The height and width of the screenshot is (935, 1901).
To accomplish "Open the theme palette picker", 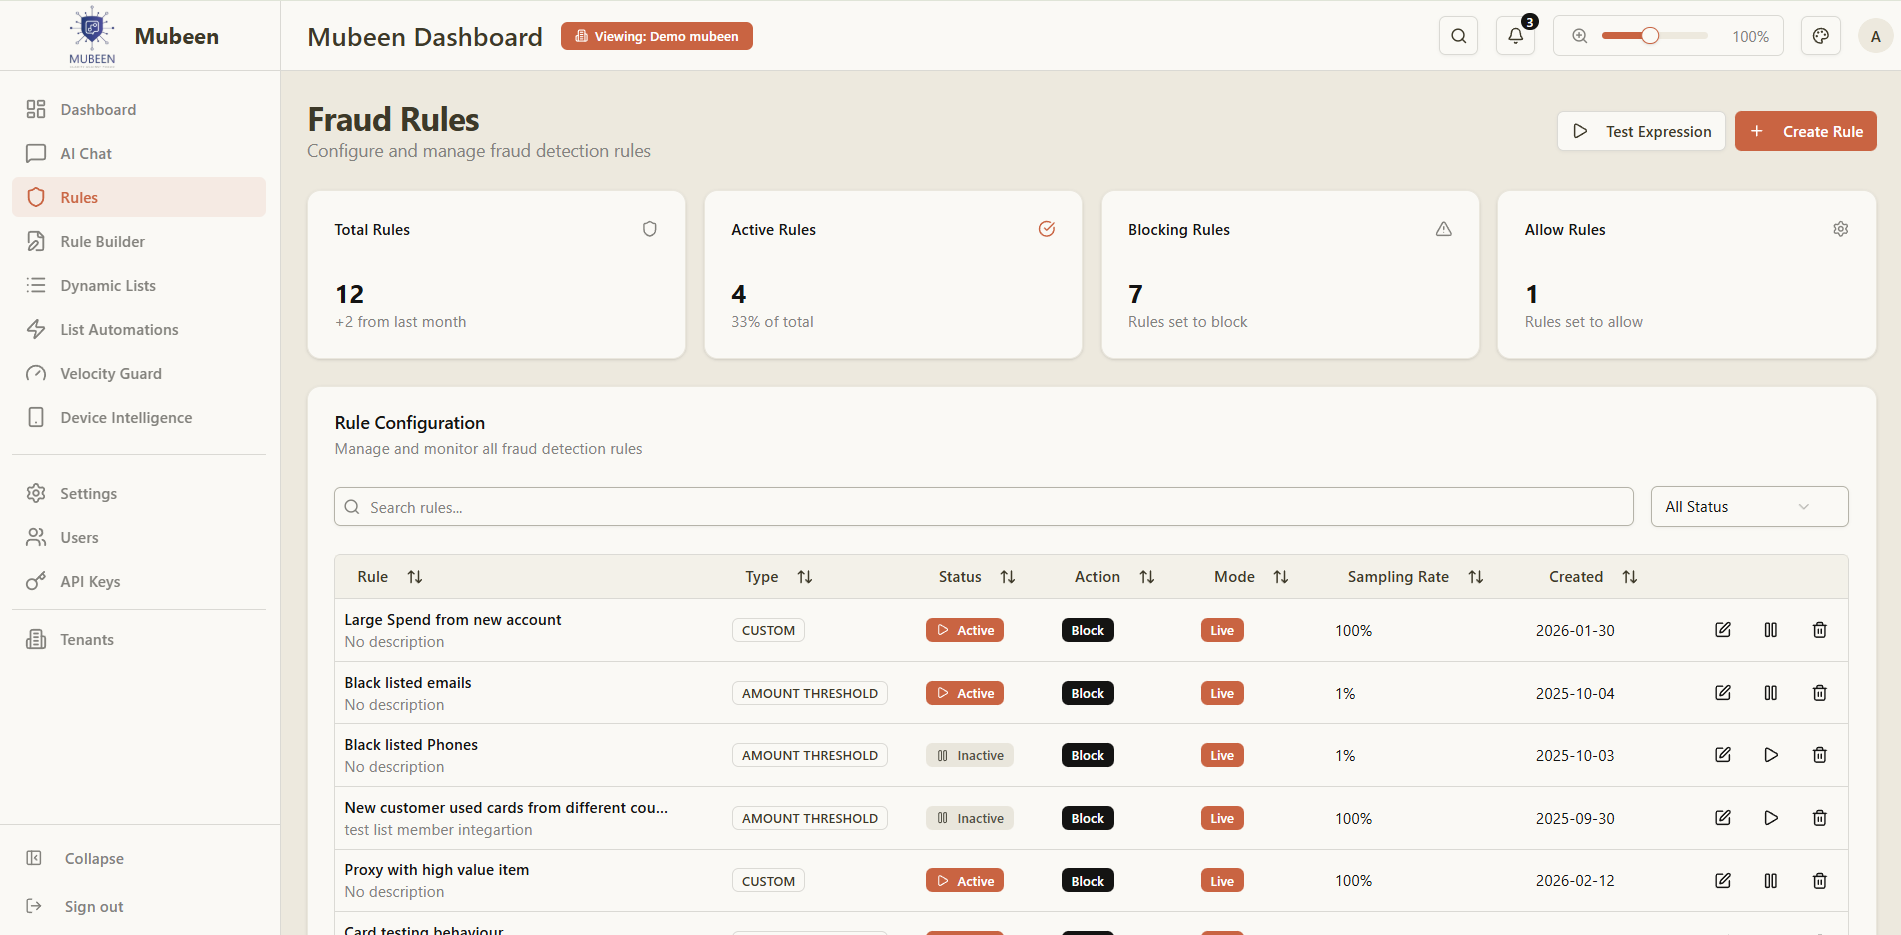I will pos(1820,35).
